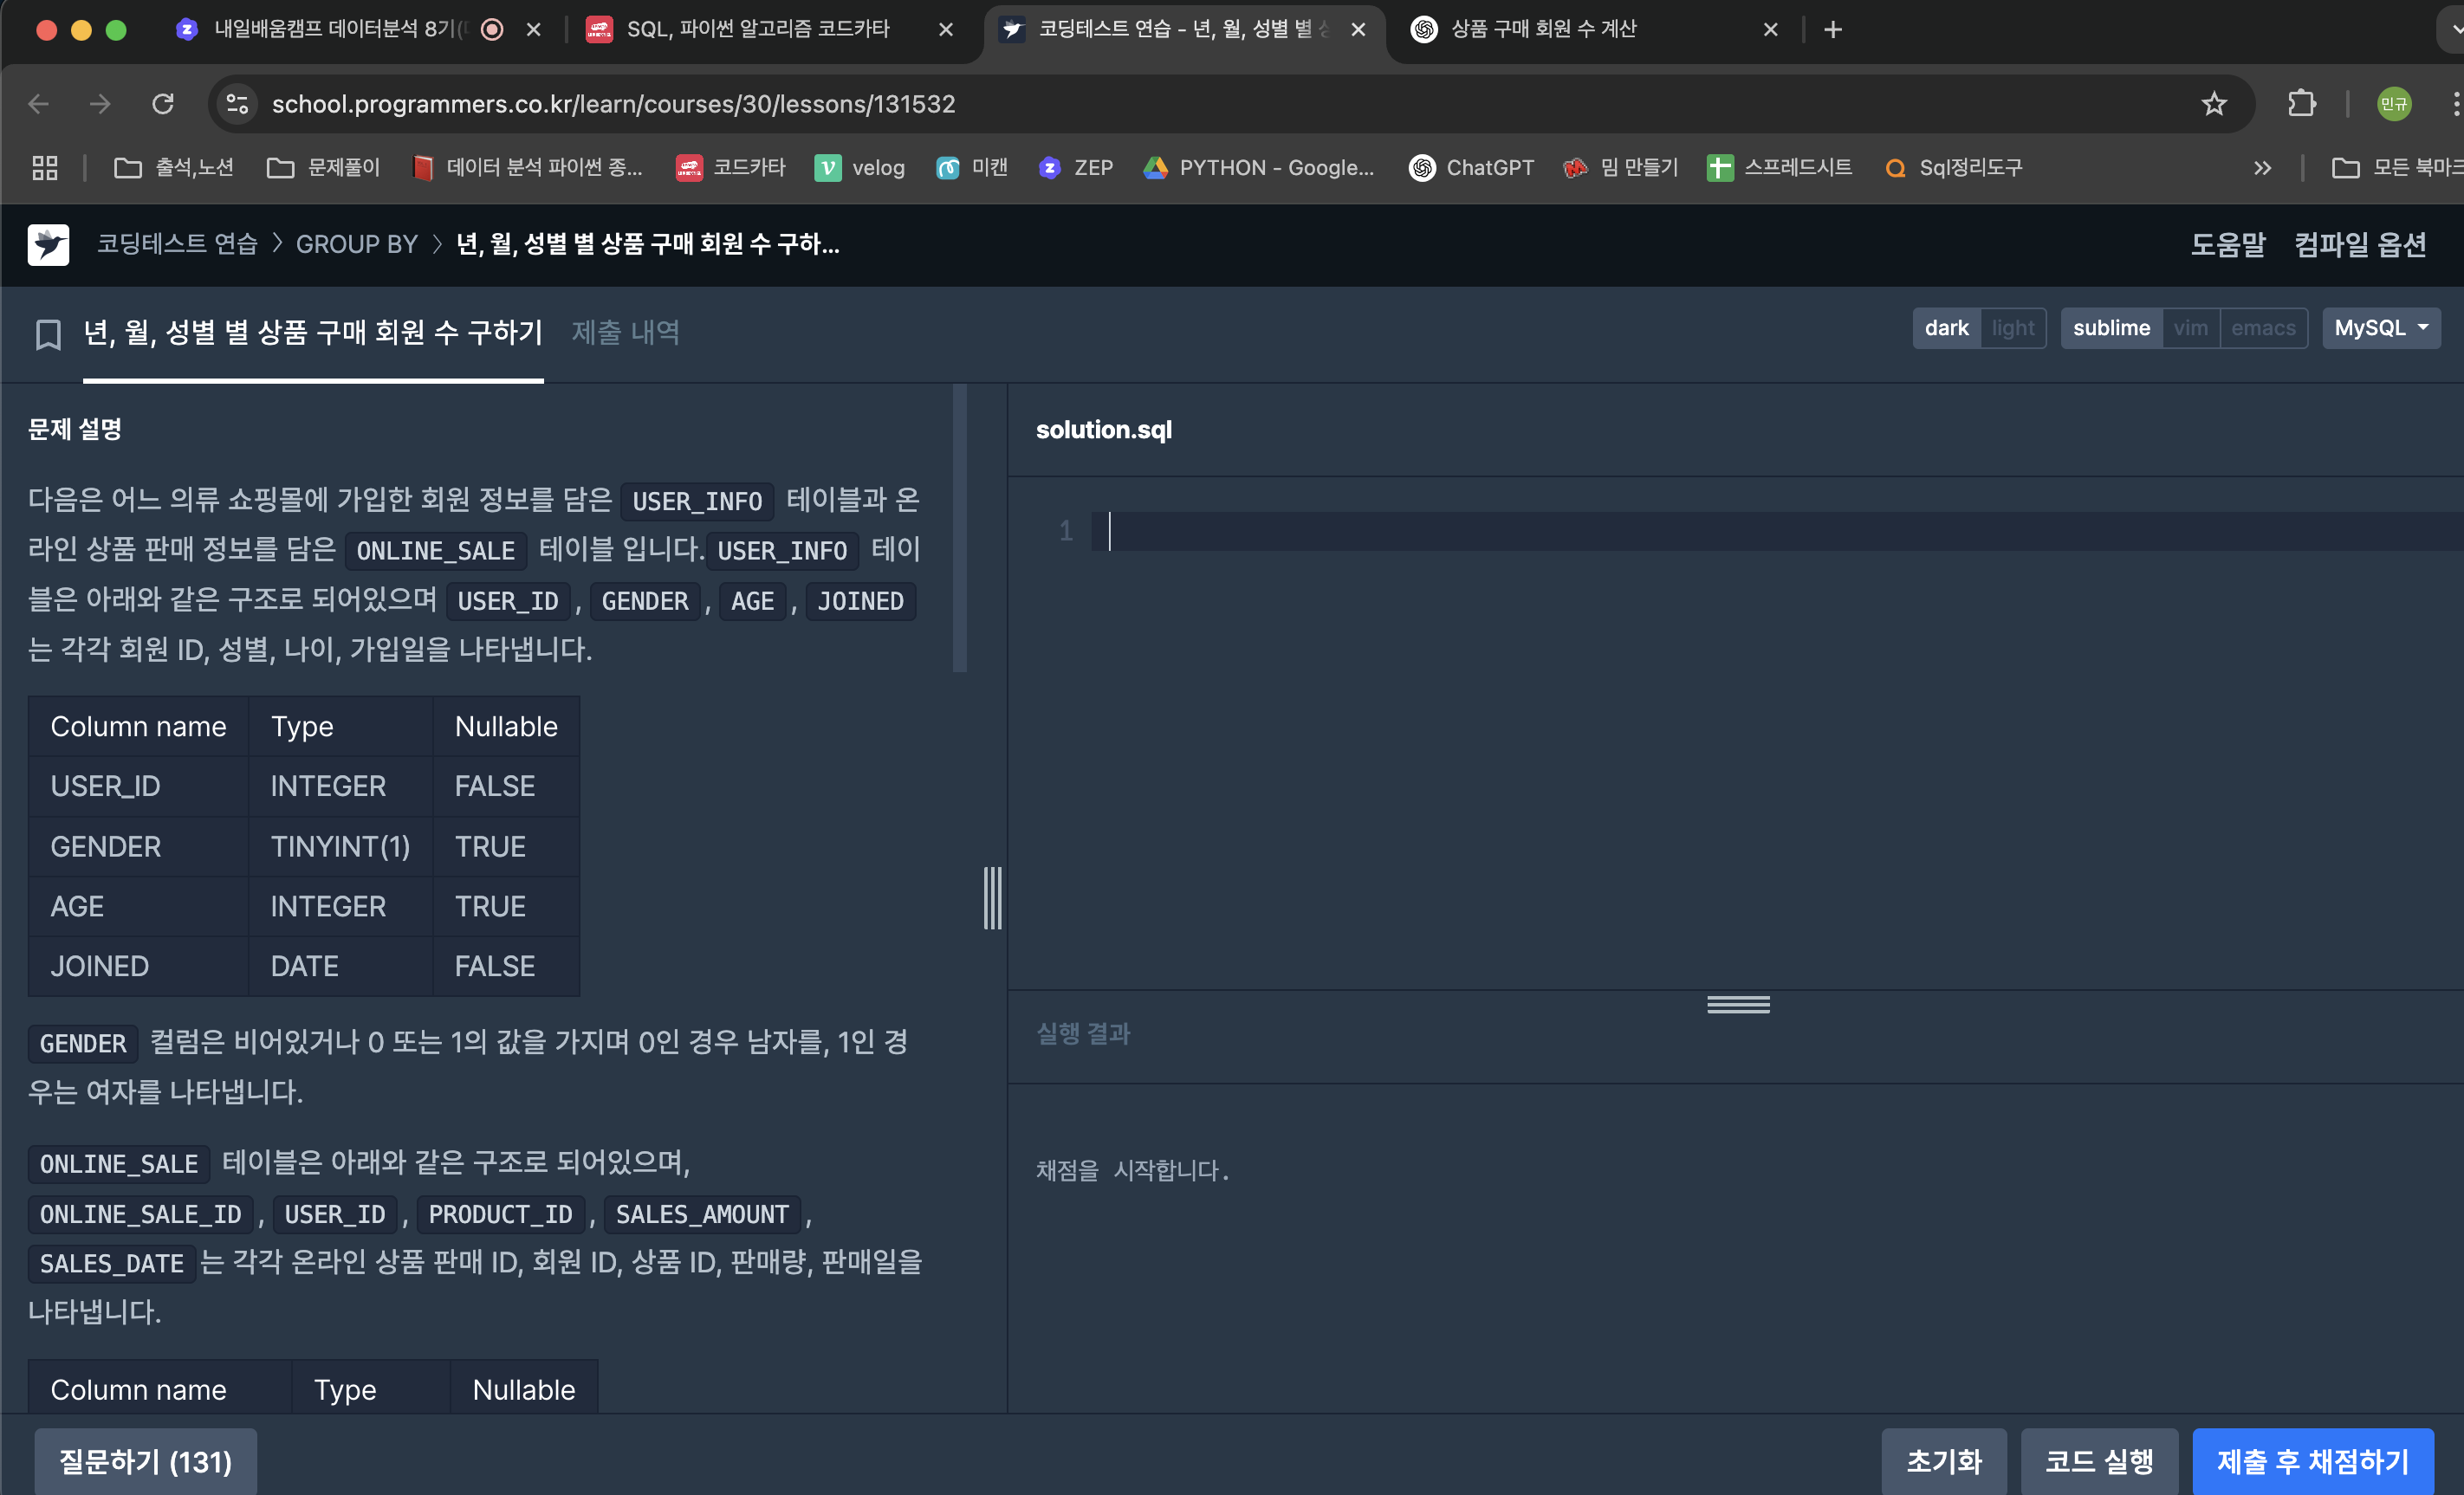Viewport: 2464px width, 1495px height.
Task: Click the bookmark icon beside problem title
Action: click(x=48, y=334)
